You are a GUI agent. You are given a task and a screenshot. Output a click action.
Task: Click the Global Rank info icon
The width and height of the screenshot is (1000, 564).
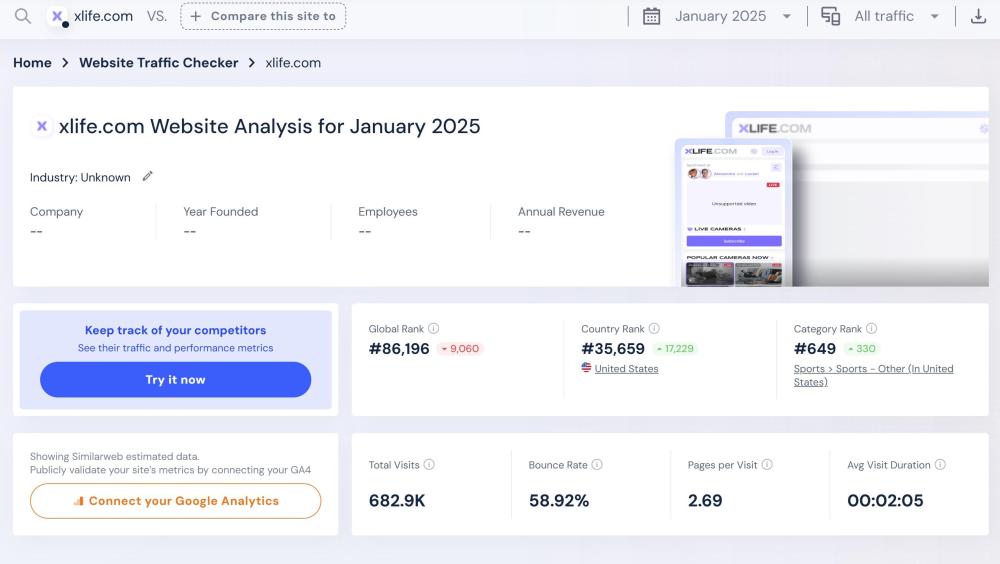coord(434,328)
